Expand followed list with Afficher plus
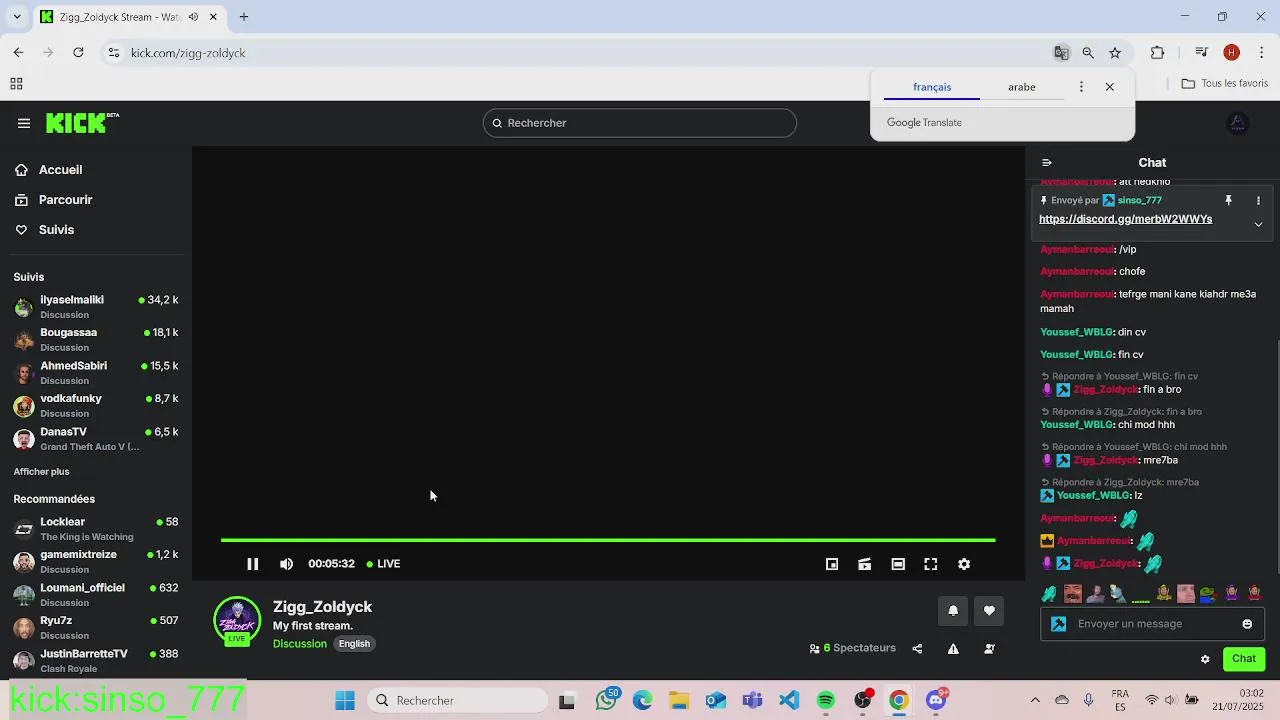This screenshot has width=1280, height=720. point(41,472)
